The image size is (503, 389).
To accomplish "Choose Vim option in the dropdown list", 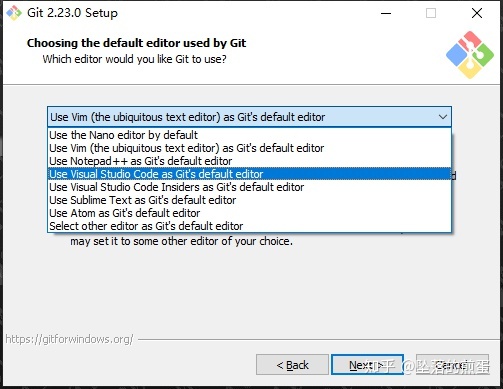I will 249,148.
